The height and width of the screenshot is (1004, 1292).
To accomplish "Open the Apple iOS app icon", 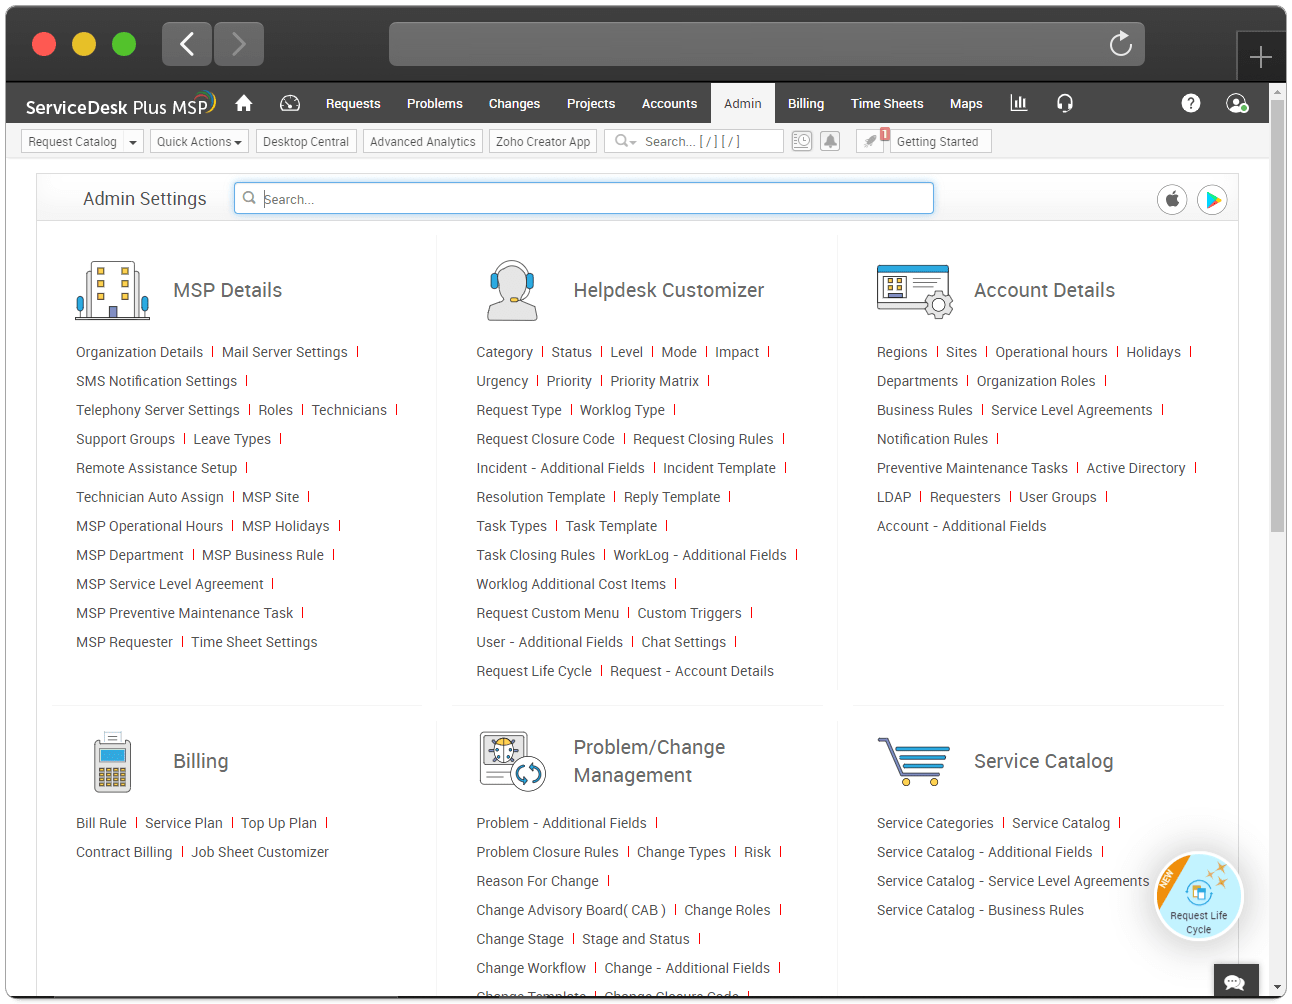I will click(x=1173, y=200).
